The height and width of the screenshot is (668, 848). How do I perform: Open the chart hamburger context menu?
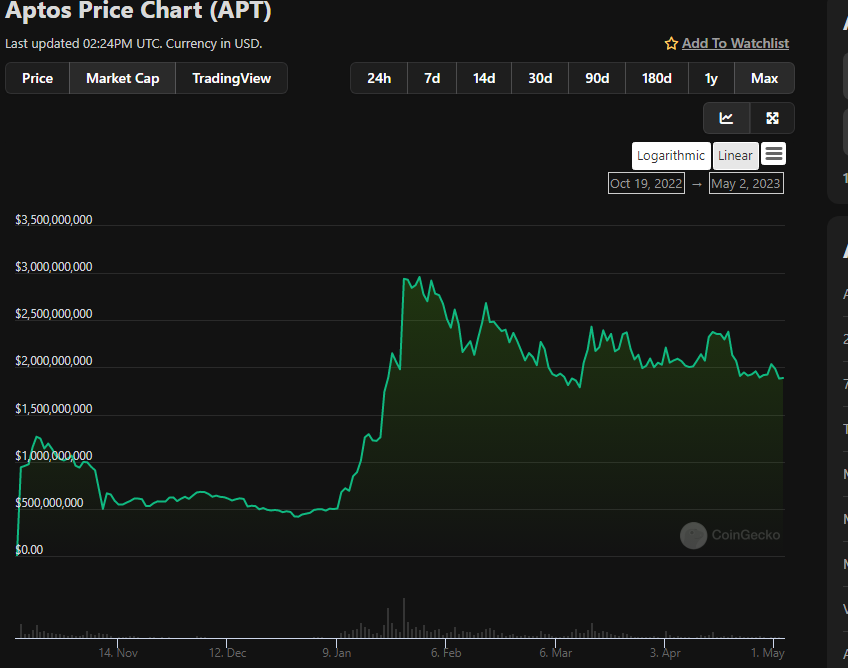pos(773,154)
